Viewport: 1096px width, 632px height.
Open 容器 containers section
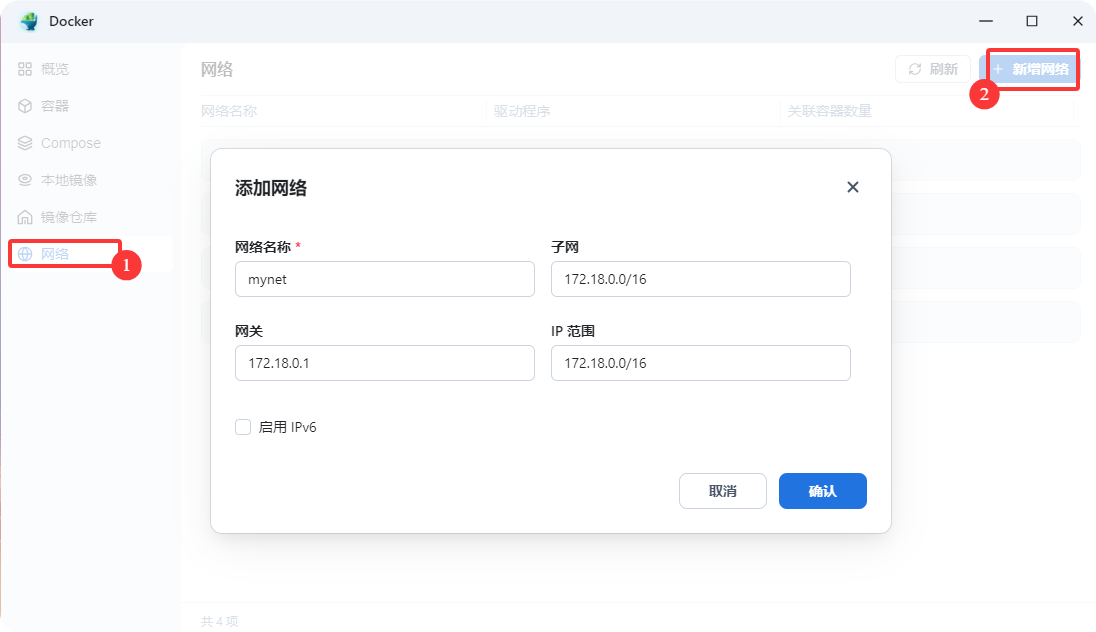tap(55, 106)
